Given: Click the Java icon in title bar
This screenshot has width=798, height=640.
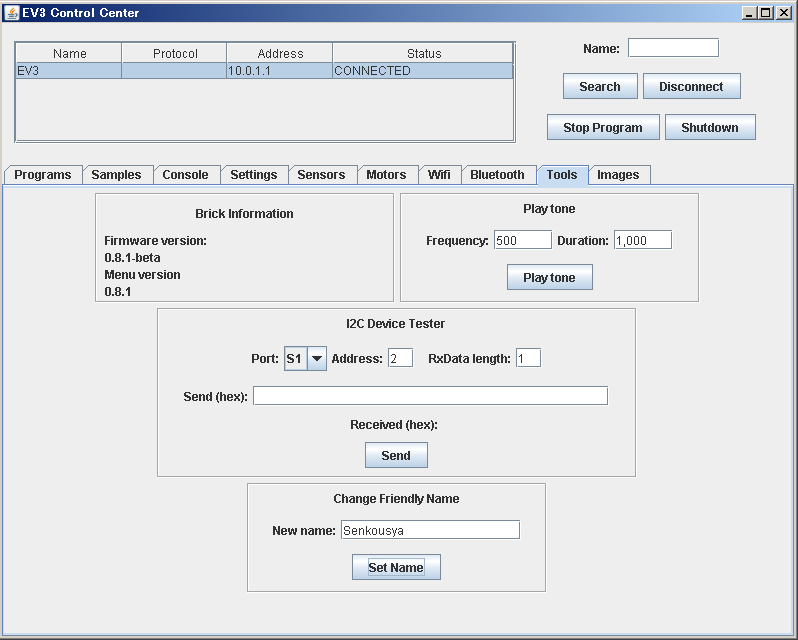Looking at the screenshot, I should (x=11, y=13).
